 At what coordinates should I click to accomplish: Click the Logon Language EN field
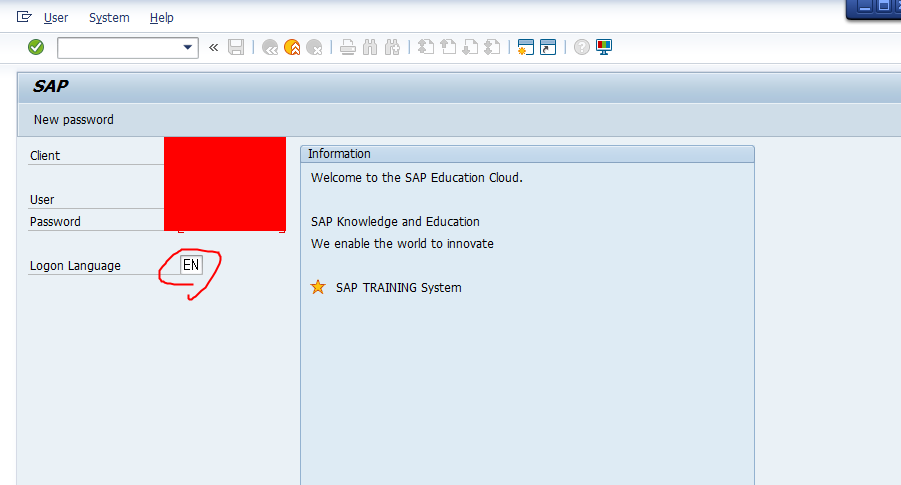tap(191, 265)
